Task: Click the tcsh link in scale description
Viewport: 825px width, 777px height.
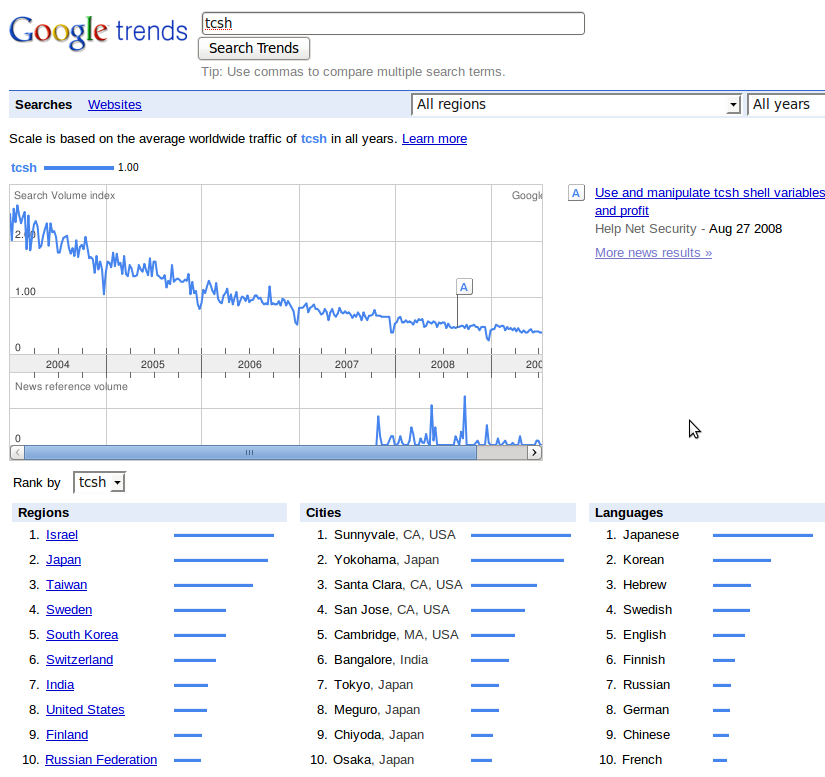Action: (314, 139)
